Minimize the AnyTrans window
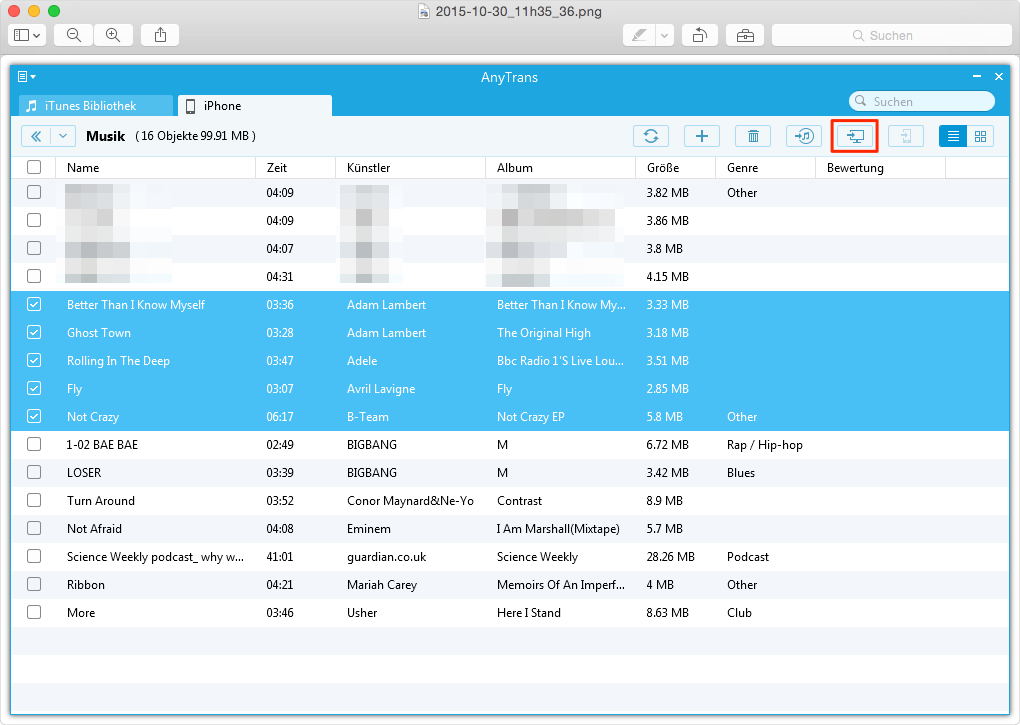The image size is (1020, 725). pyautogui.click(x=976, y=77)
